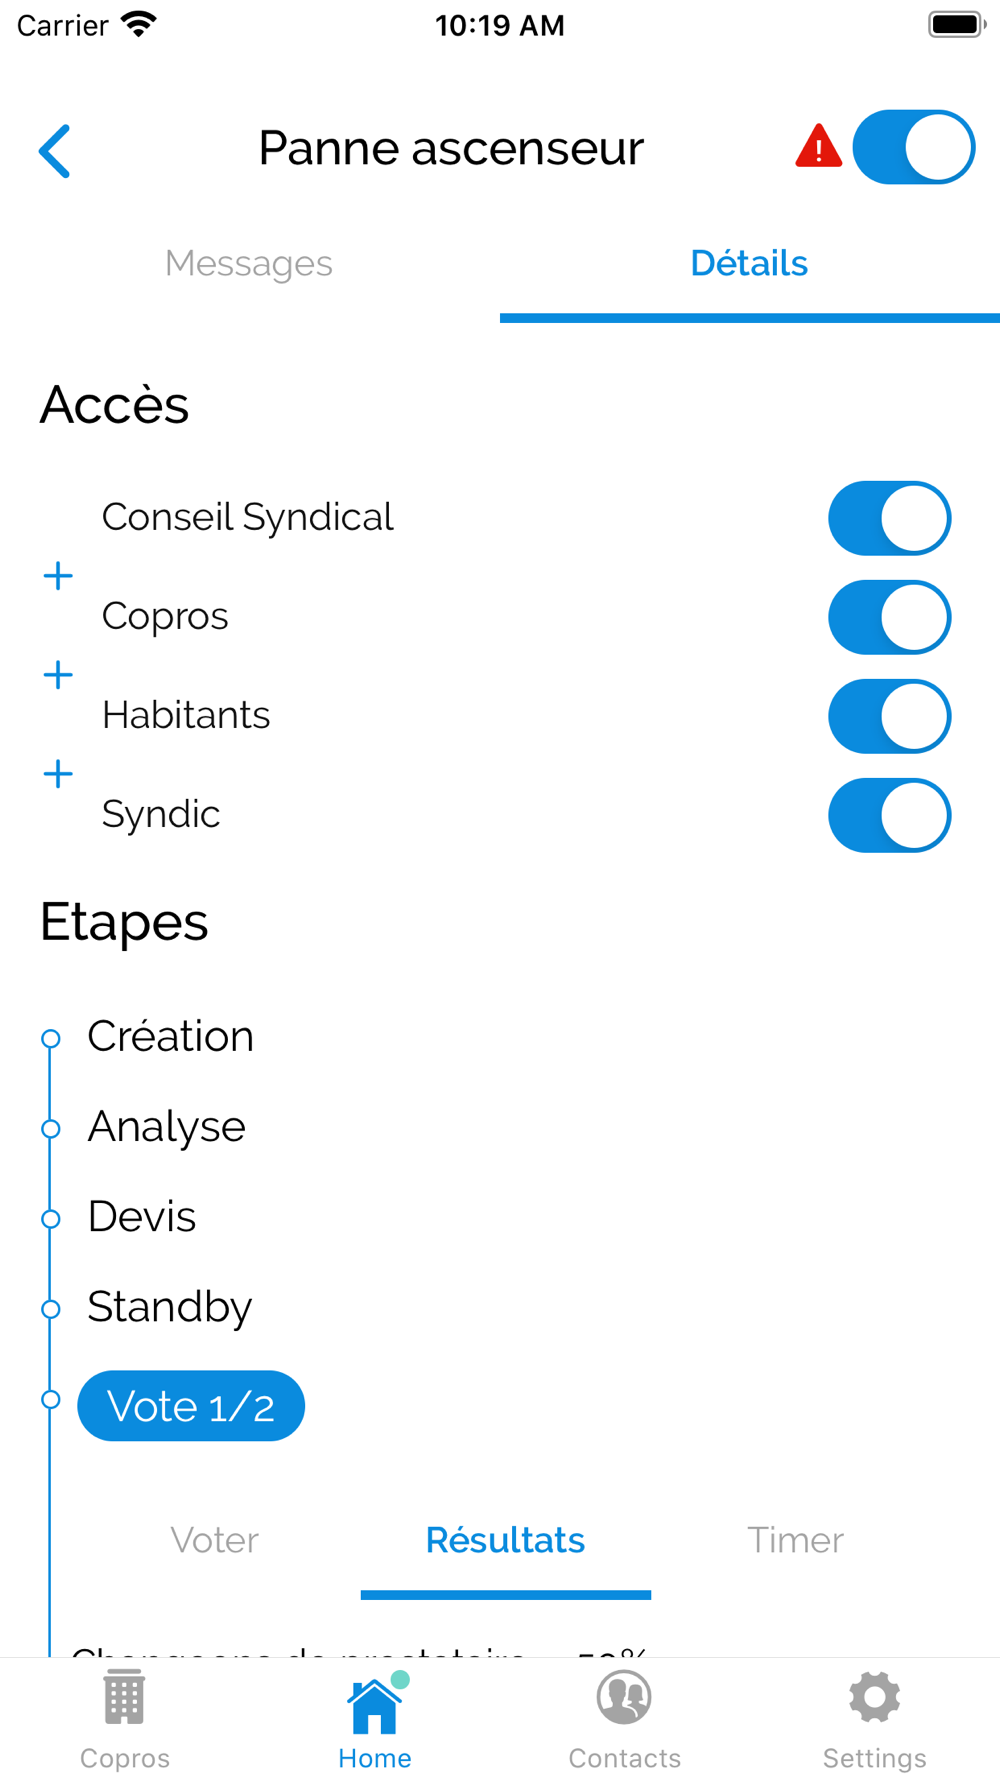
Task: Expand the plus below Copros
Action: coord(58,675)
